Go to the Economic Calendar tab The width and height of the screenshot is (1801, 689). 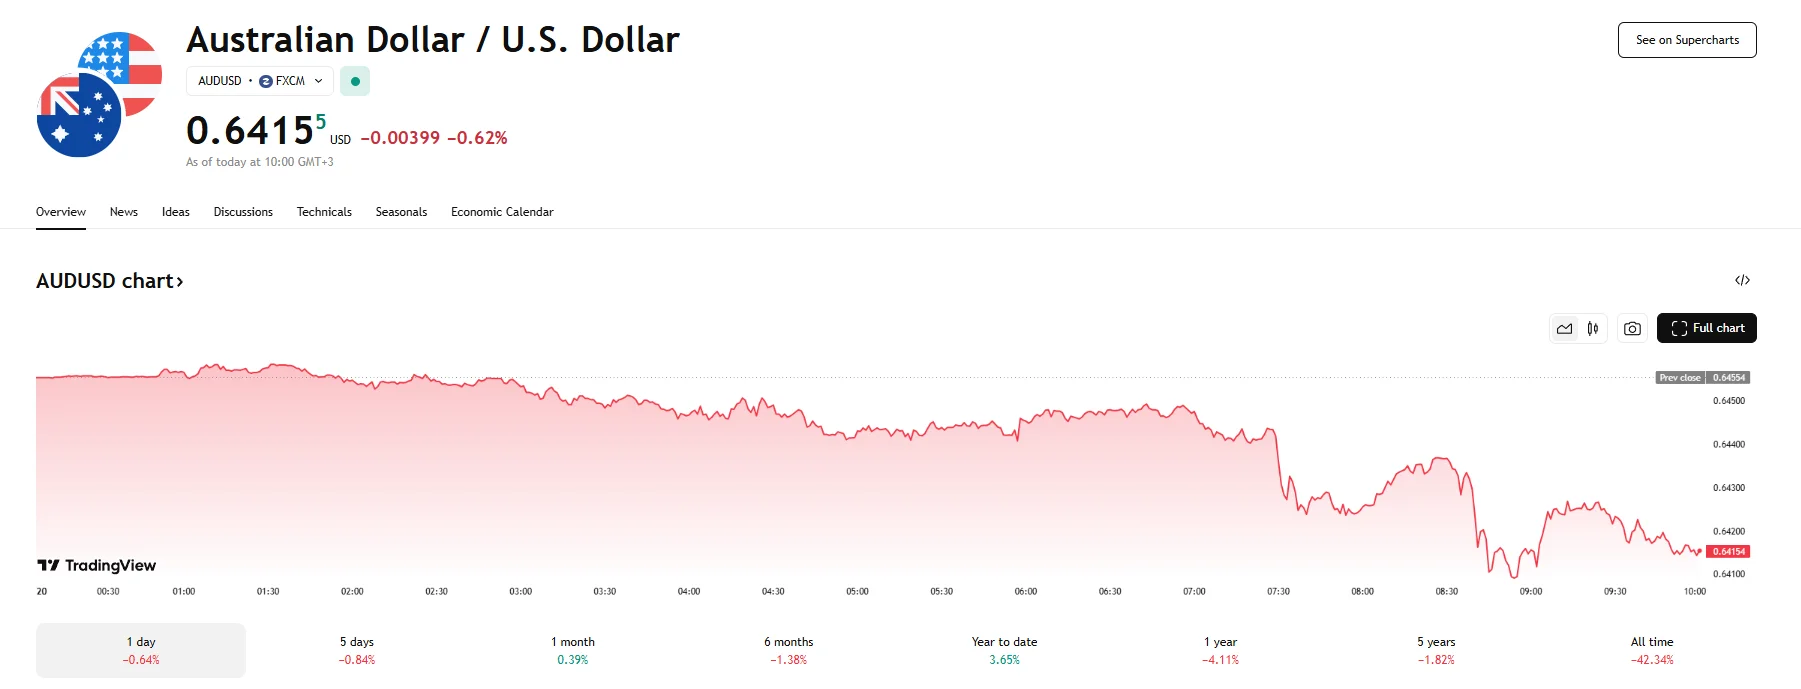point(502,212)
